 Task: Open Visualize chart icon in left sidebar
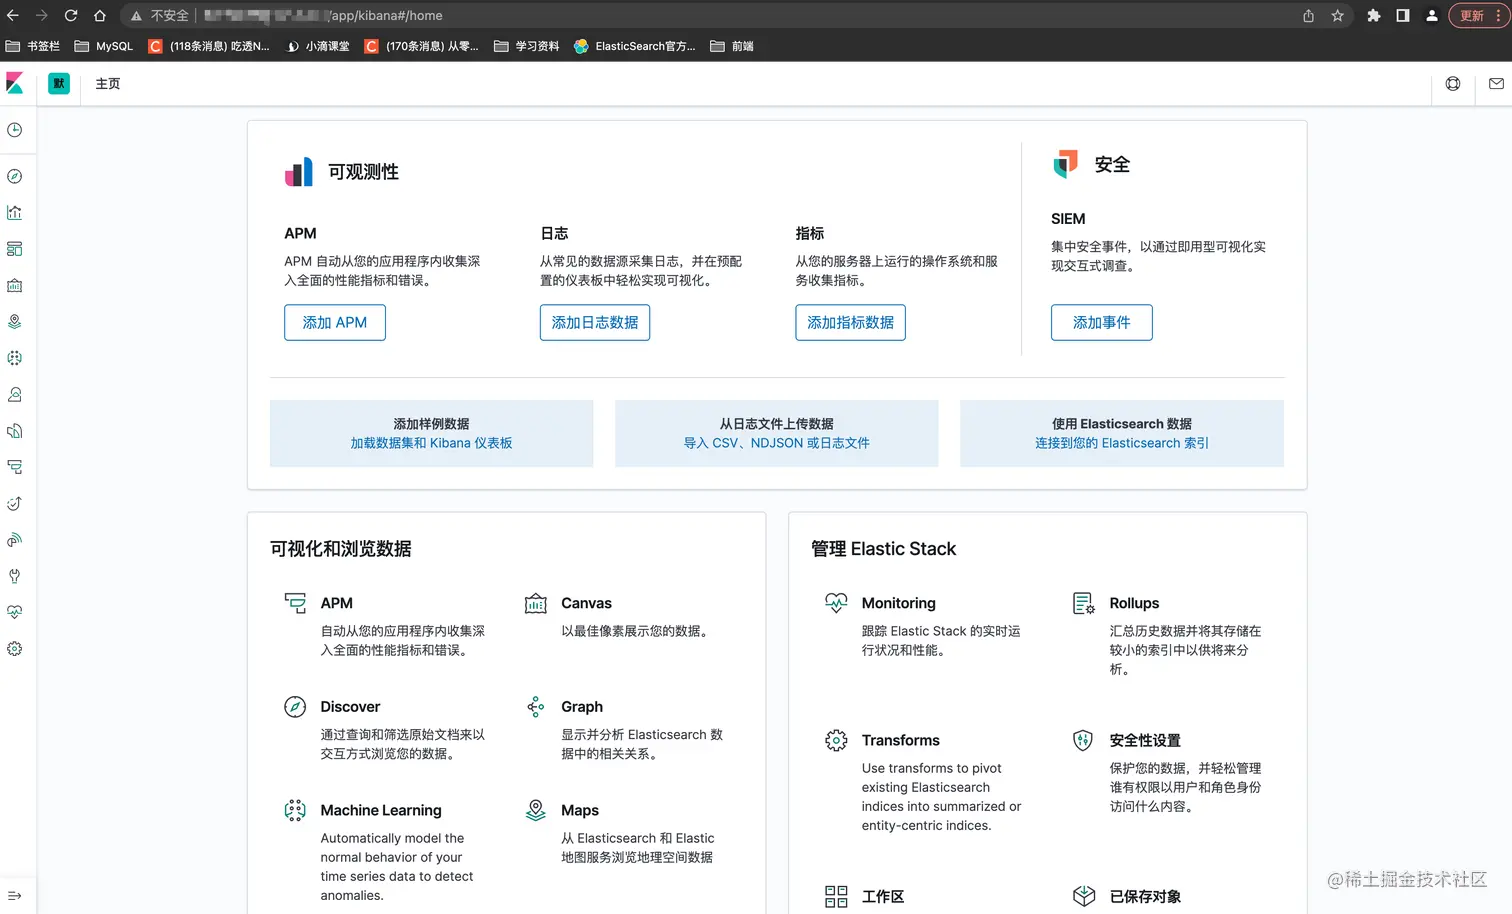pyautogui.click(x=15, y=213)
